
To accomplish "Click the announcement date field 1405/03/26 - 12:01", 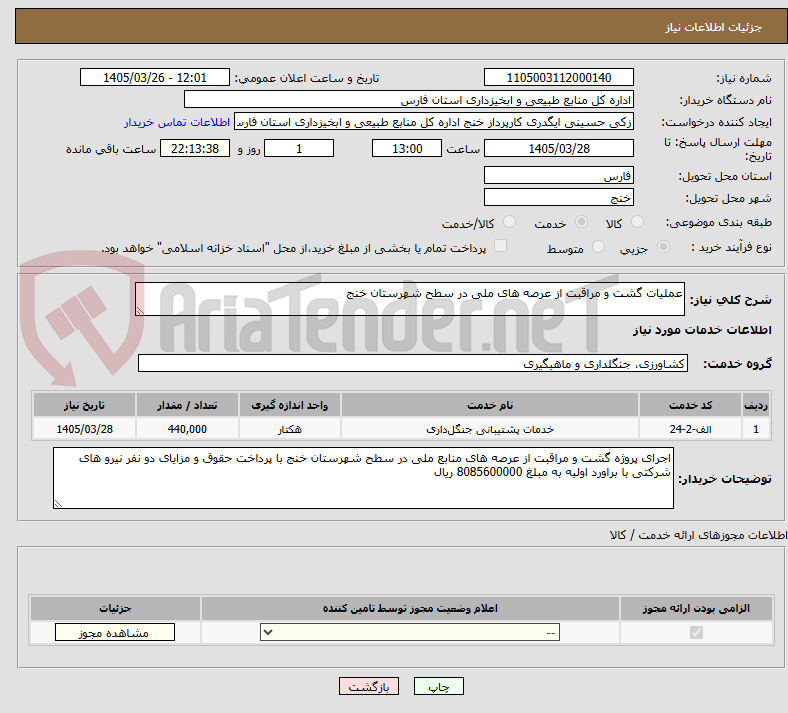I will point(155,77).
